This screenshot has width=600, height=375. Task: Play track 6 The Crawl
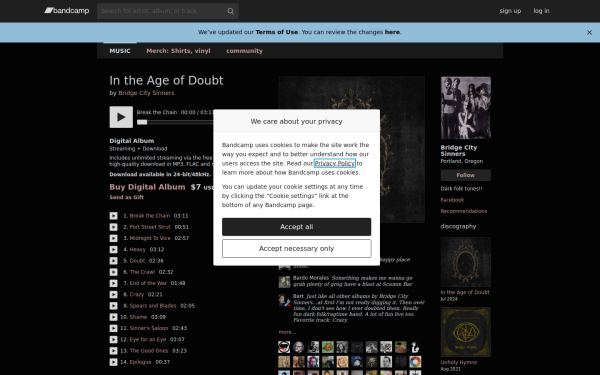(x=114, y=272)
